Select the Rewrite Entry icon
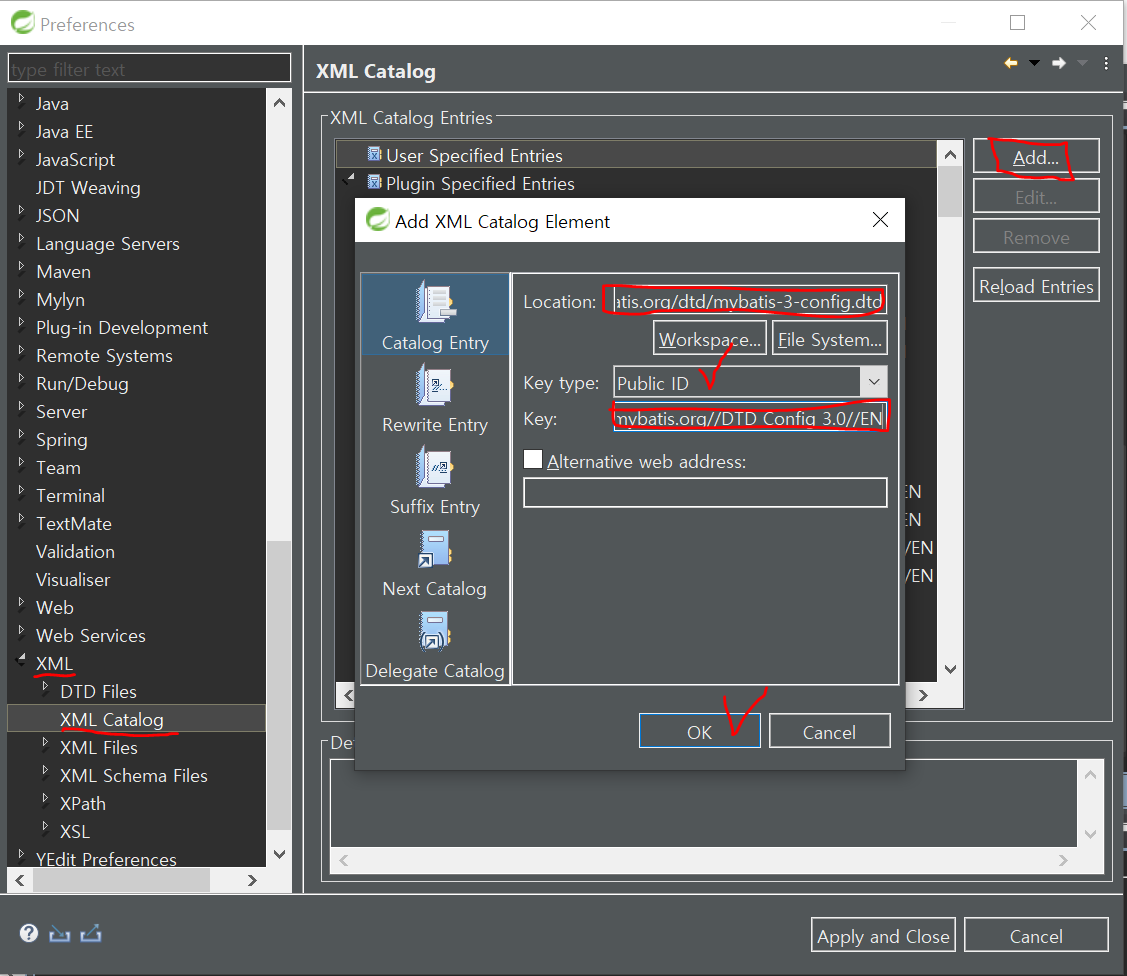The height and width of the screenshot is (976, 1127). pyautogui.click(x=434, y=385)
